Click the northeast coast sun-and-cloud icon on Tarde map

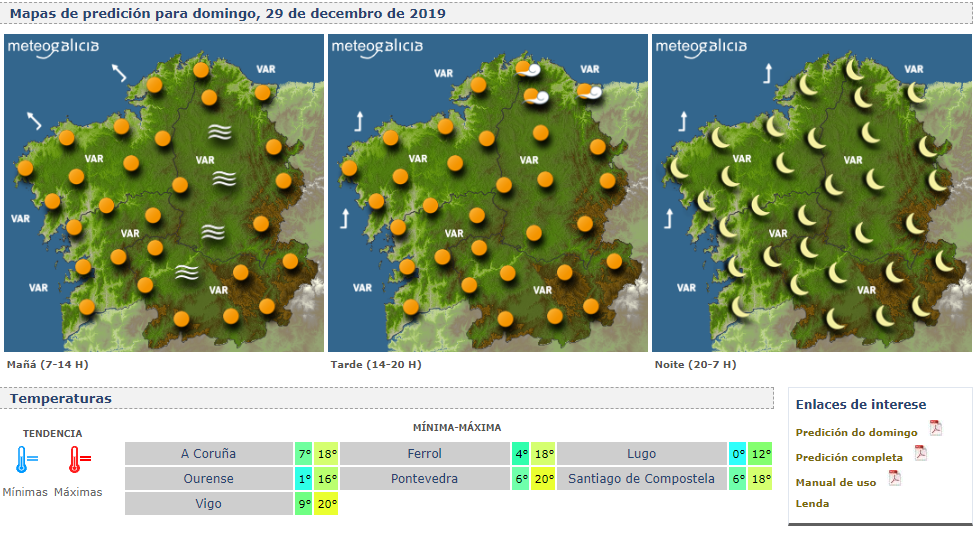tap(590, 92)
